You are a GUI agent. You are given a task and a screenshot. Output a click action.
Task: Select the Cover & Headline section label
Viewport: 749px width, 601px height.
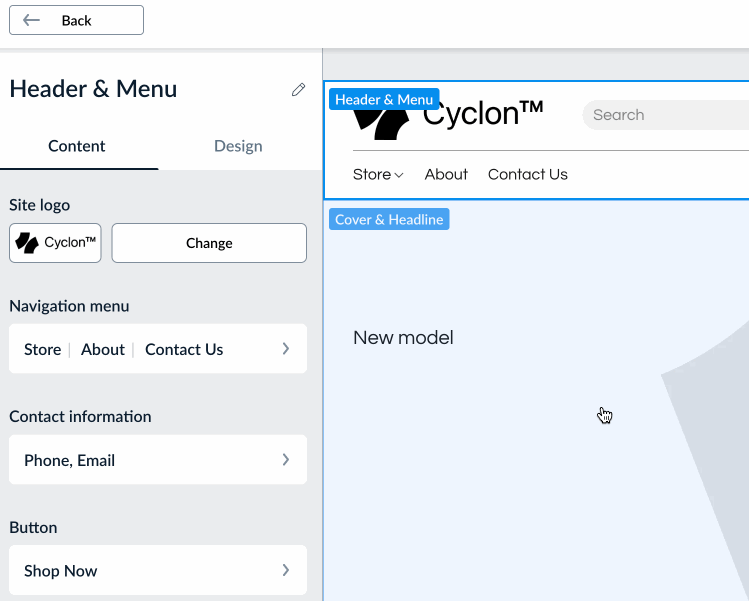pyautogui.click(x=389, y=219)
